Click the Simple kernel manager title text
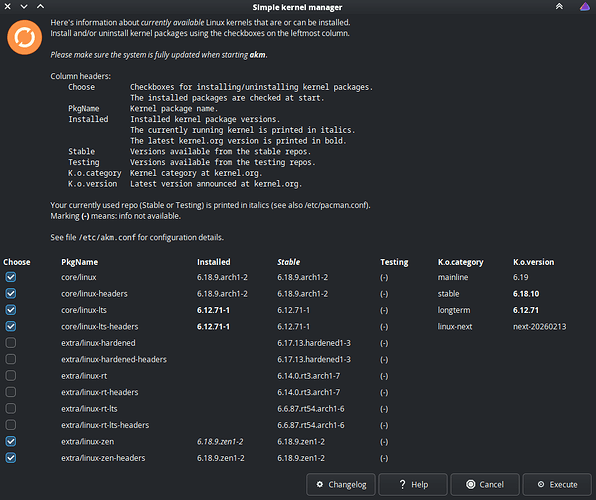The width and height of the screenshot is (596, 500). coord(297,7)
